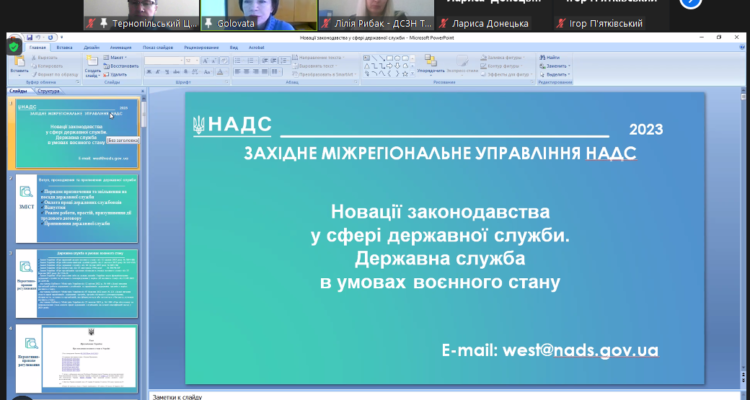
Task: Toggle underline Ч formatting
Action: pyautogui.click(x=167, y=72)
